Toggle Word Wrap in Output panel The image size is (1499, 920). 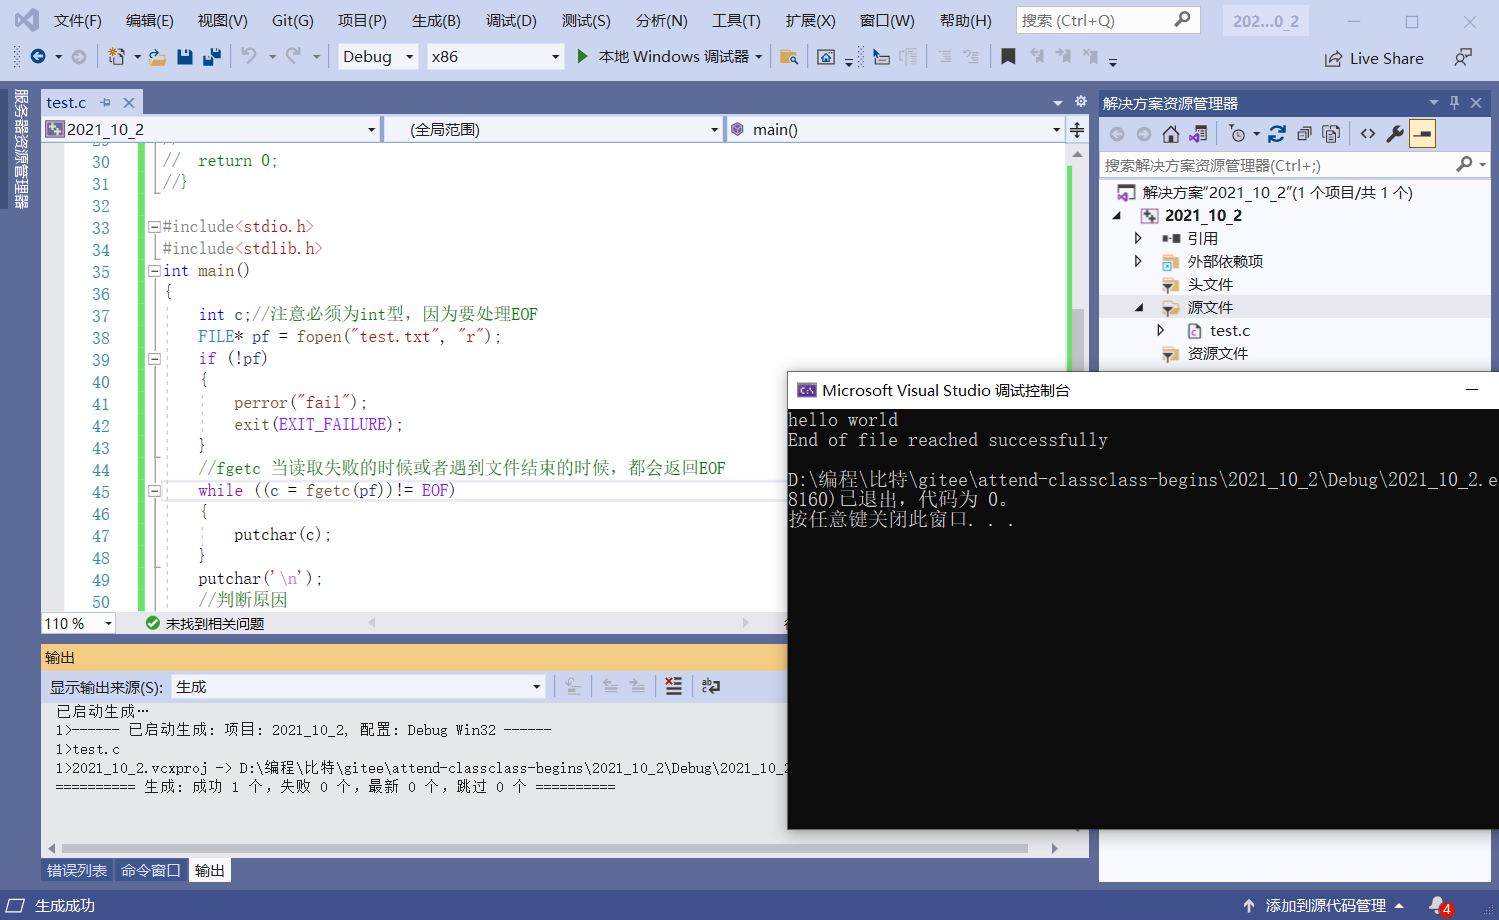[711, 686]
